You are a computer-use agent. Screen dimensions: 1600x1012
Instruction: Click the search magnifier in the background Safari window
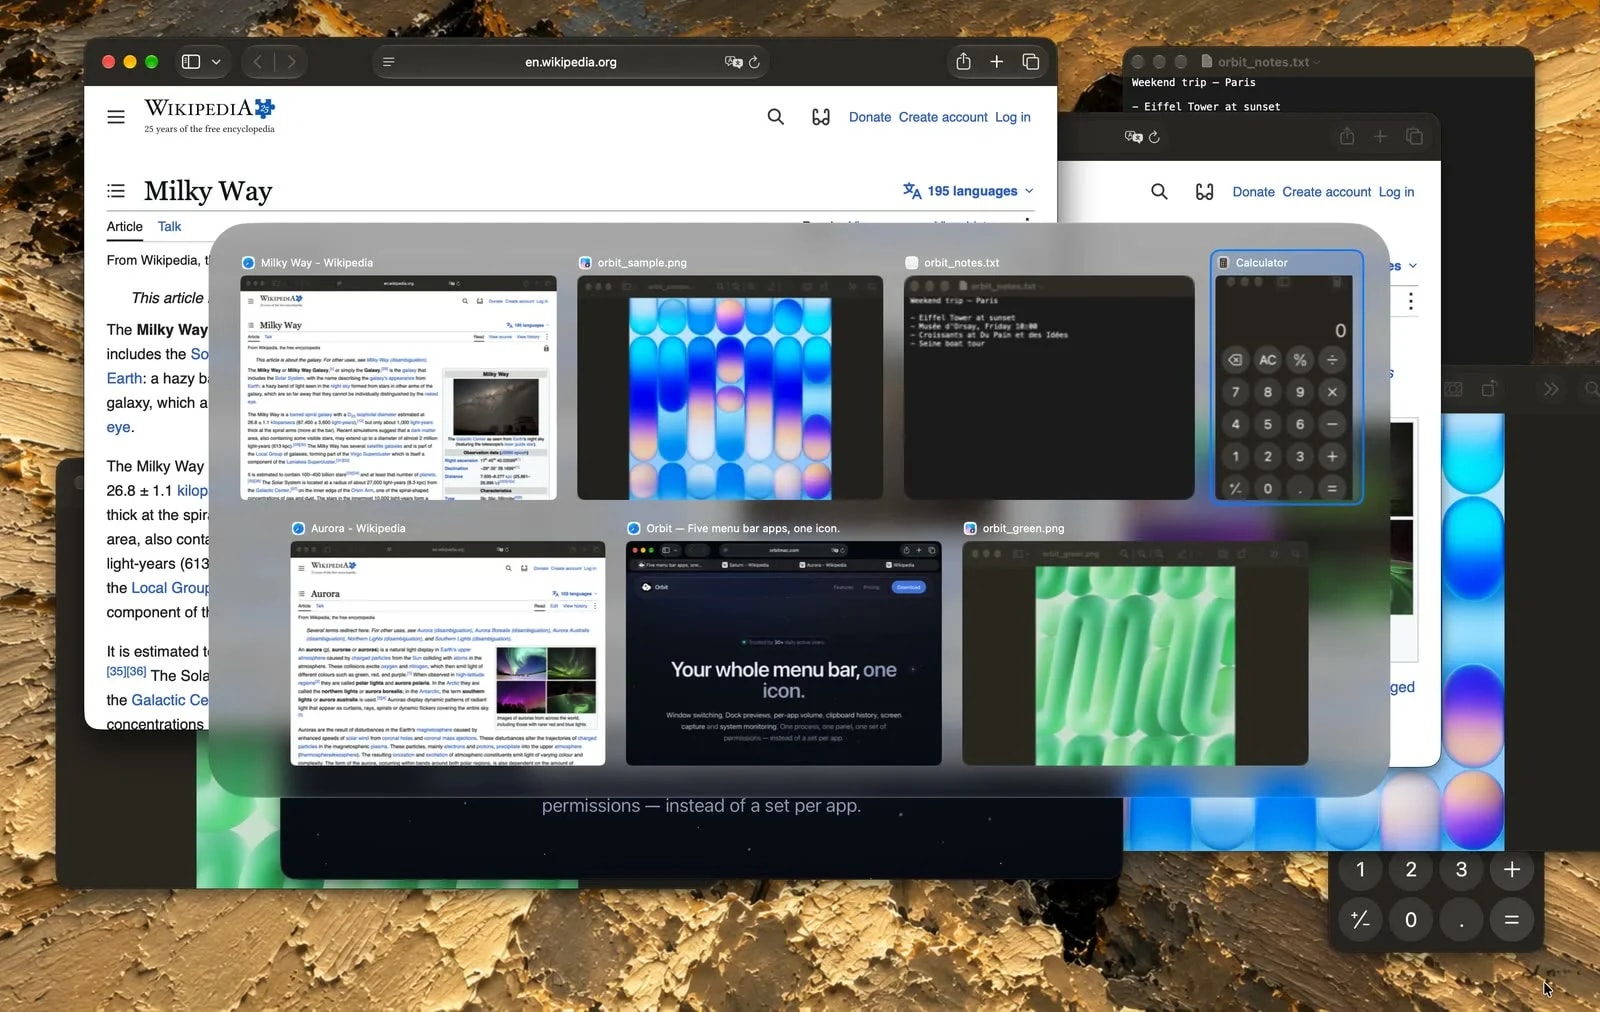(1159, 192)
